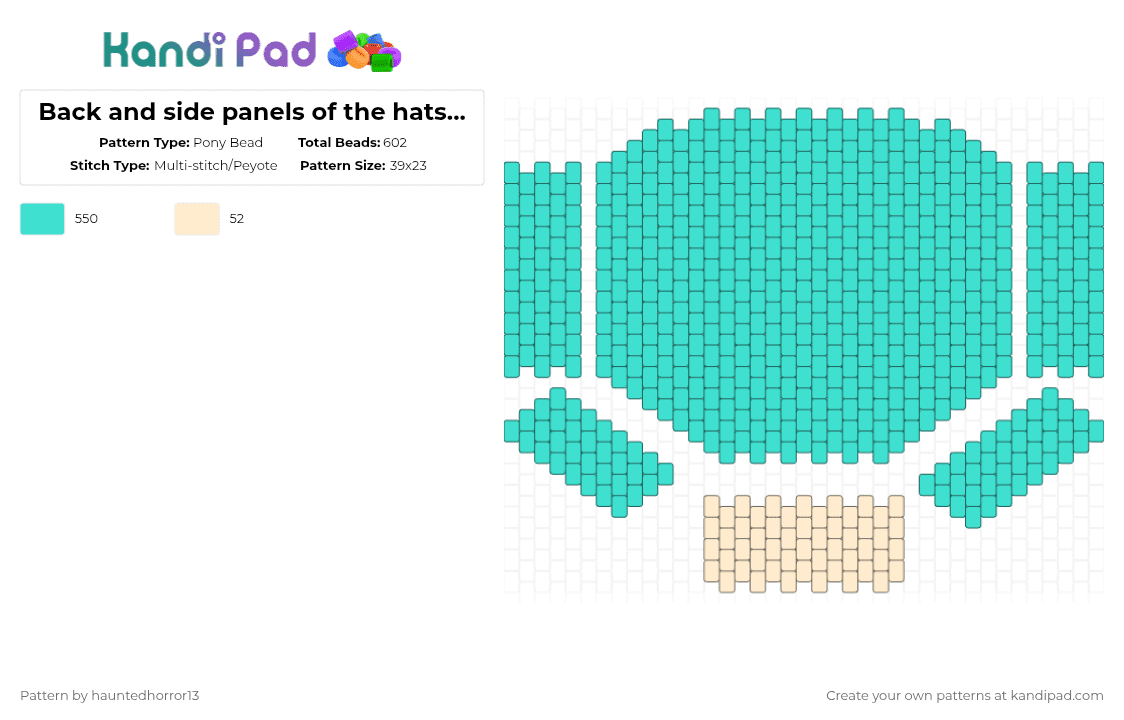Click the cream bead panel at bottom

pos(804,544)
